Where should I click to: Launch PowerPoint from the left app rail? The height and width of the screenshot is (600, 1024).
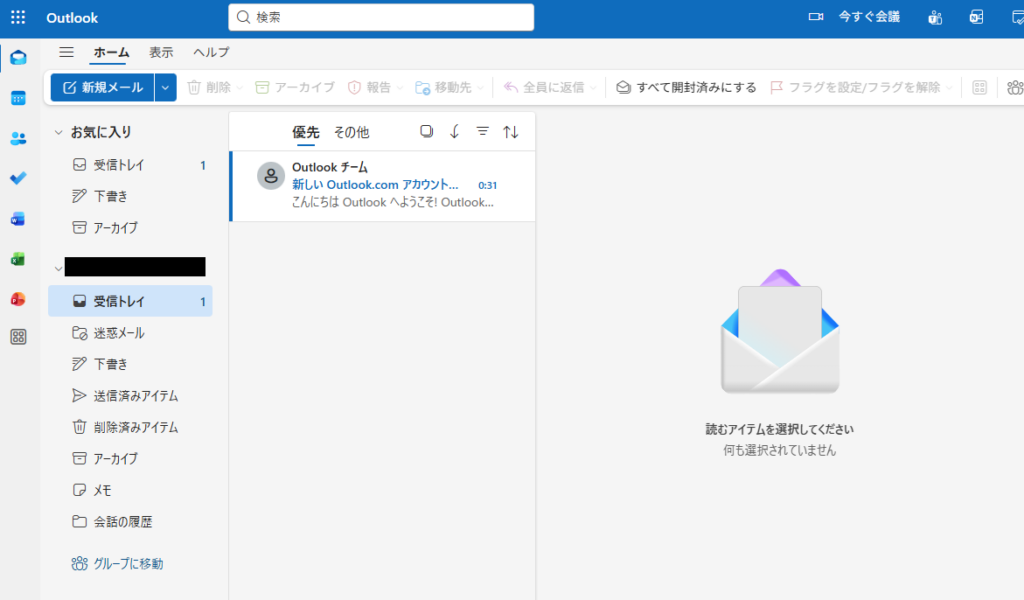[18, 299]
